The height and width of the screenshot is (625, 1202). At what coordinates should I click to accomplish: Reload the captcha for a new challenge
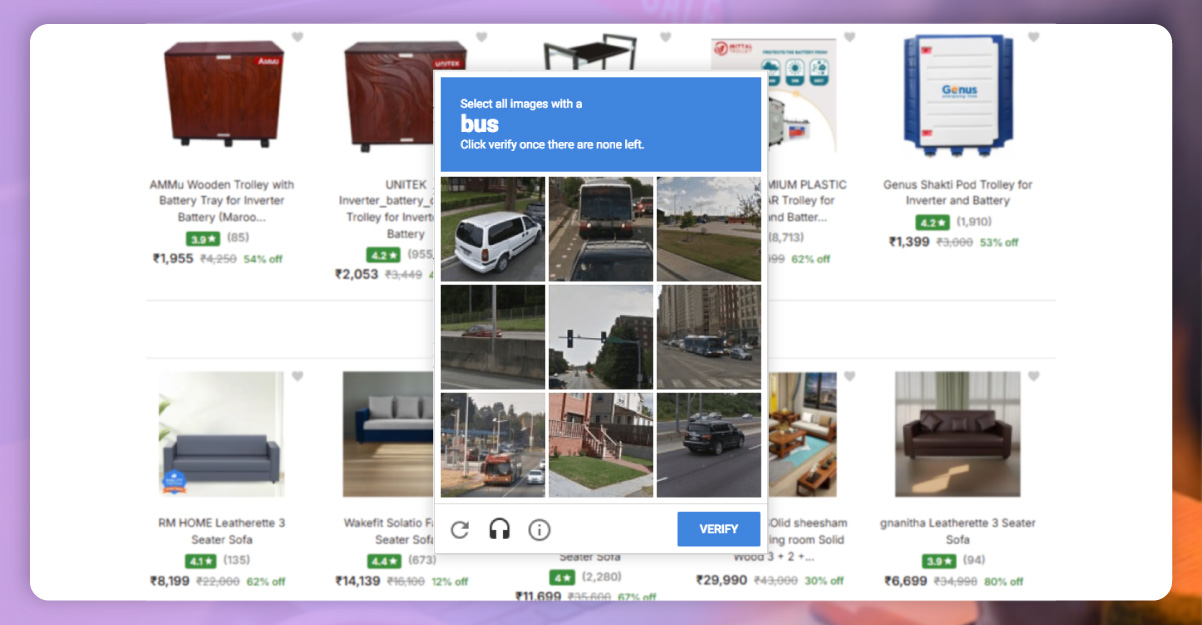[x=461, y=529]
